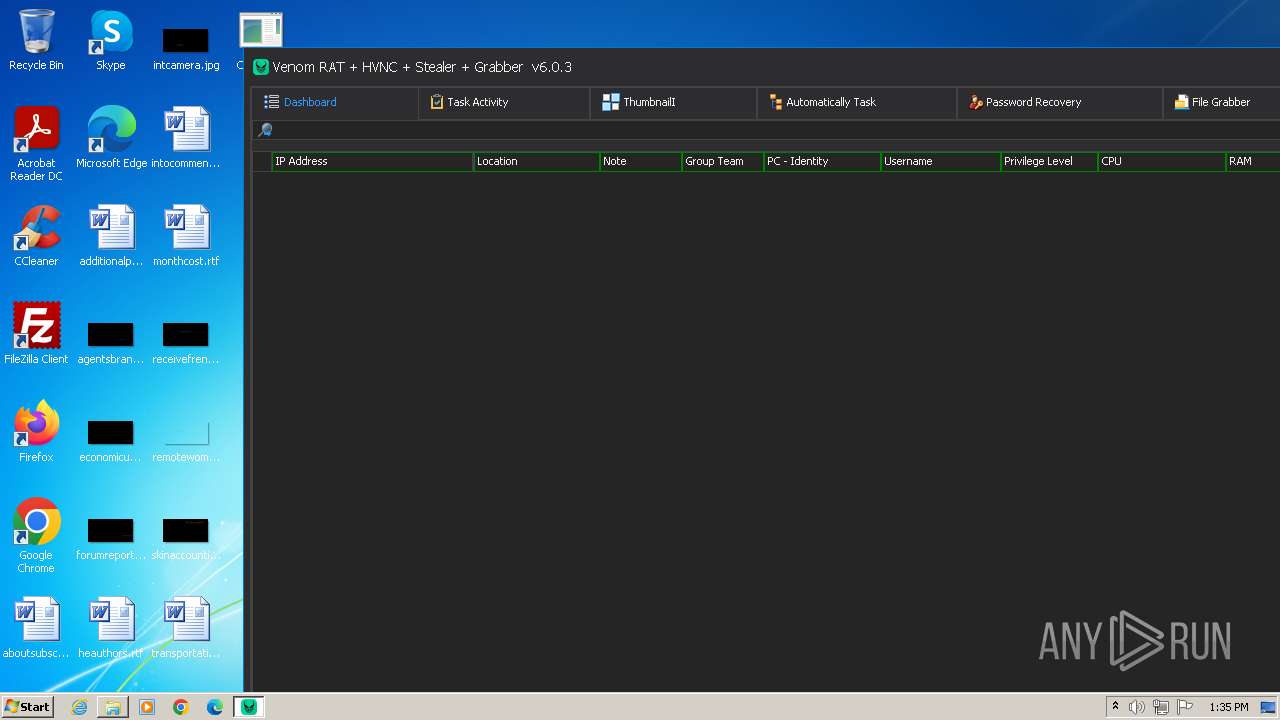This screenshot has height=720, width=1280.
Task: Switch to the Task Activity tab
Action: (x=504, y=102)
